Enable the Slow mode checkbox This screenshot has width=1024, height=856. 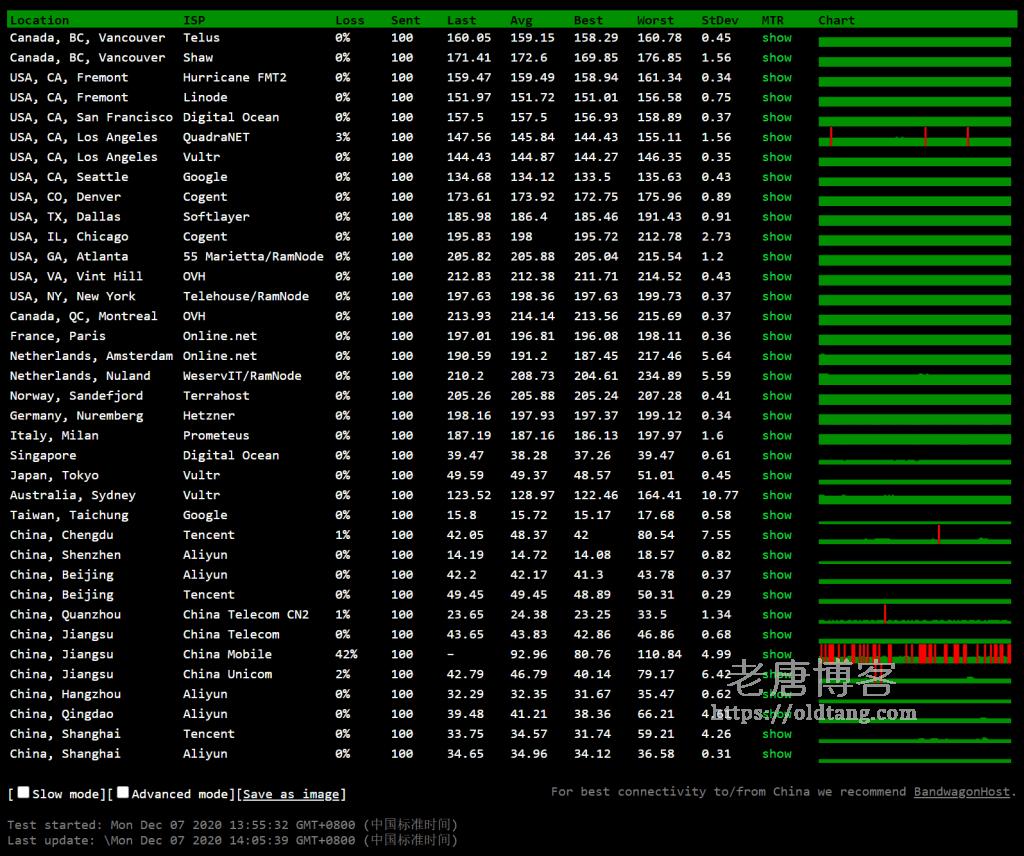pyautogui.click(x=23, y=792)
